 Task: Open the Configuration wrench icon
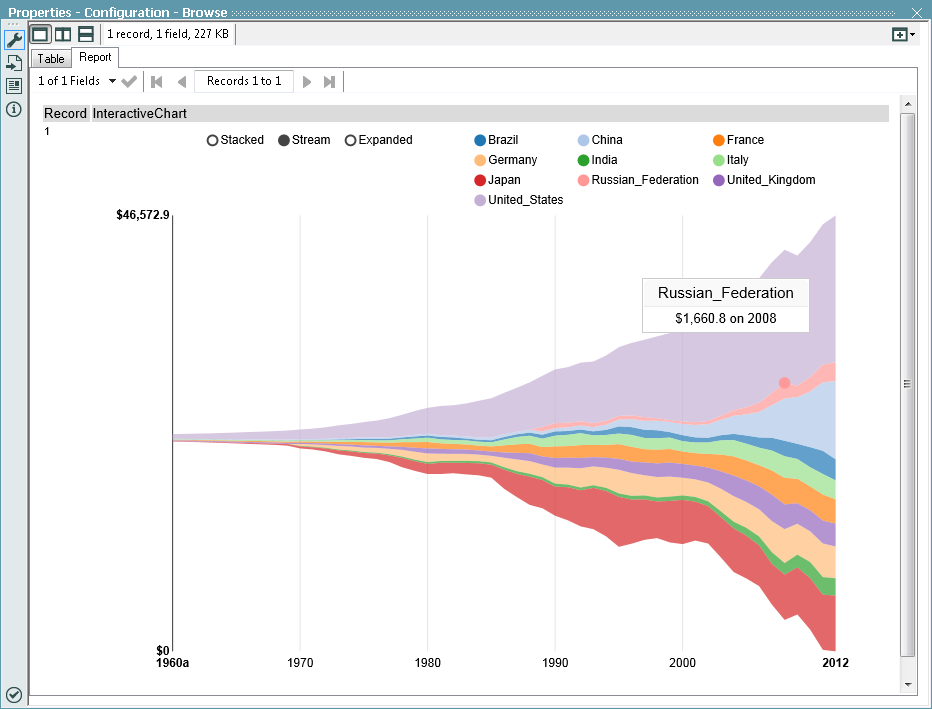coord(14,40)
